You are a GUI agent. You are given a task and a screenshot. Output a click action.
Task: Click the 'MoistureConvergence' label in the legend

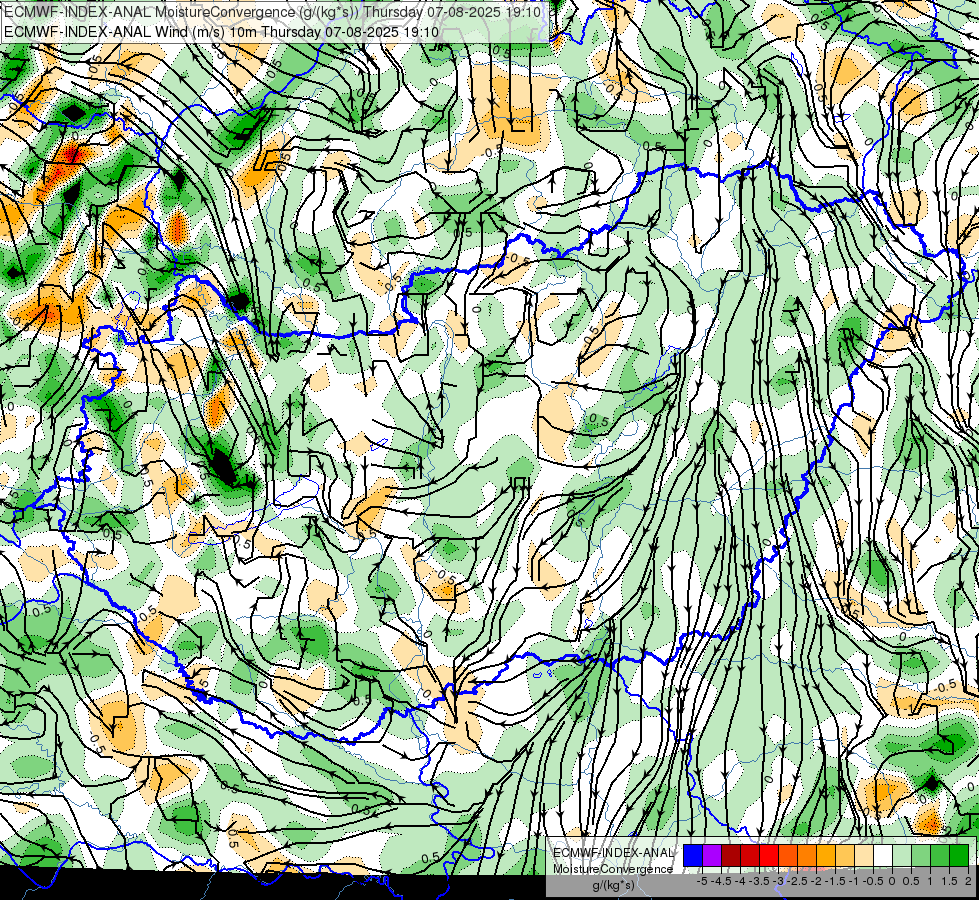pyautogui.click(x=613, y=869)
